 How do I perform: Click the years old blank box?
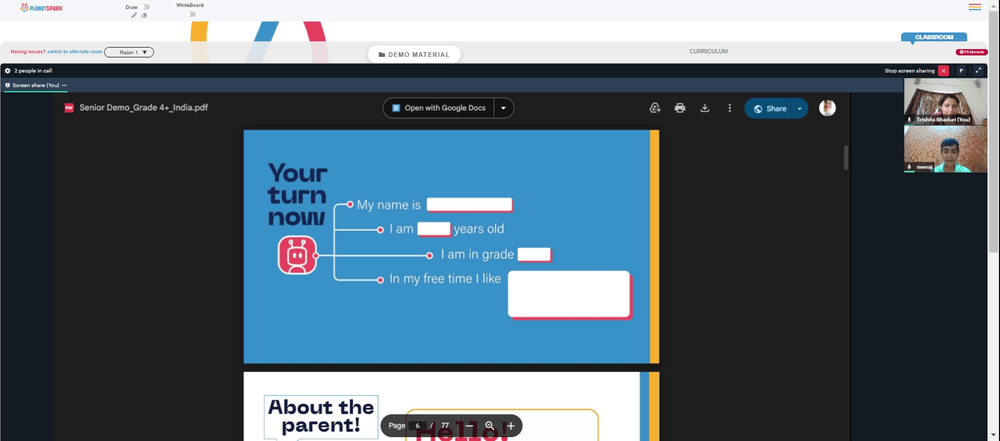click(434, 229)
